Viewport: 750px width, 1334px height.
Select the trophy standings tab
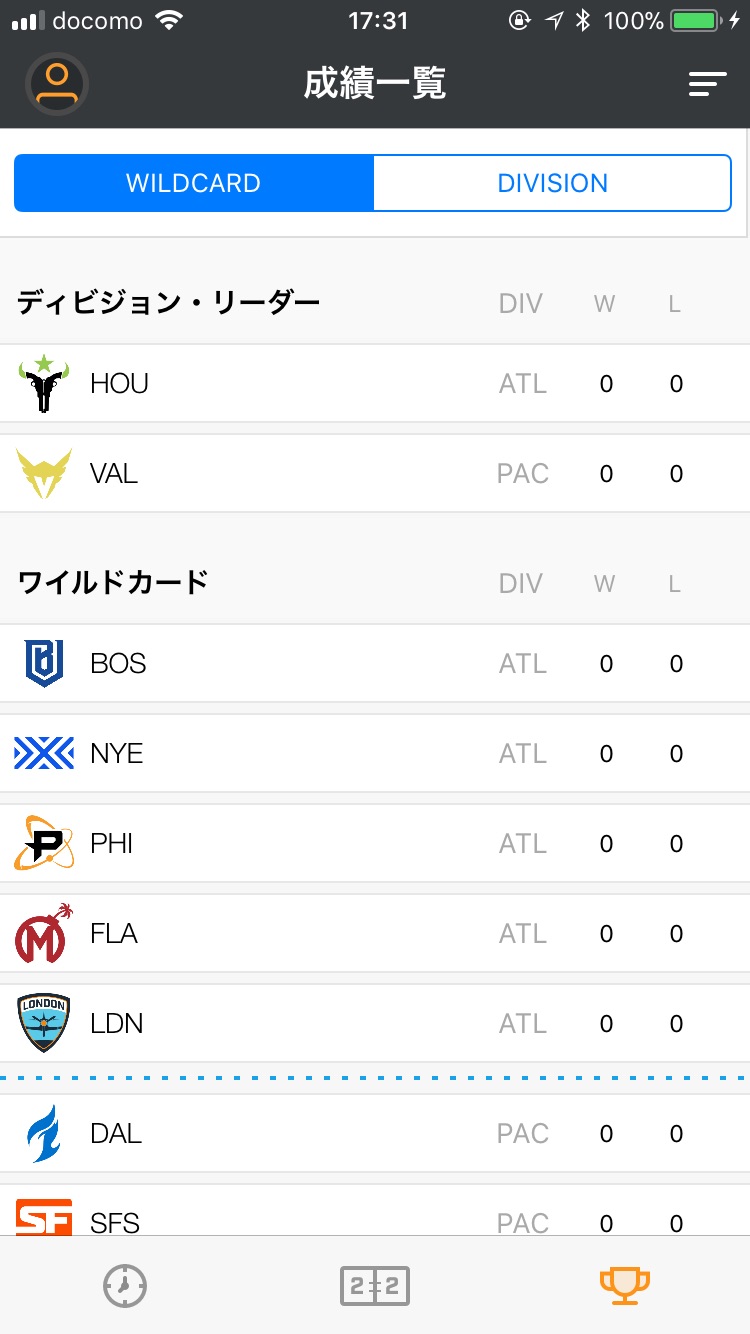click(625, 1286)
